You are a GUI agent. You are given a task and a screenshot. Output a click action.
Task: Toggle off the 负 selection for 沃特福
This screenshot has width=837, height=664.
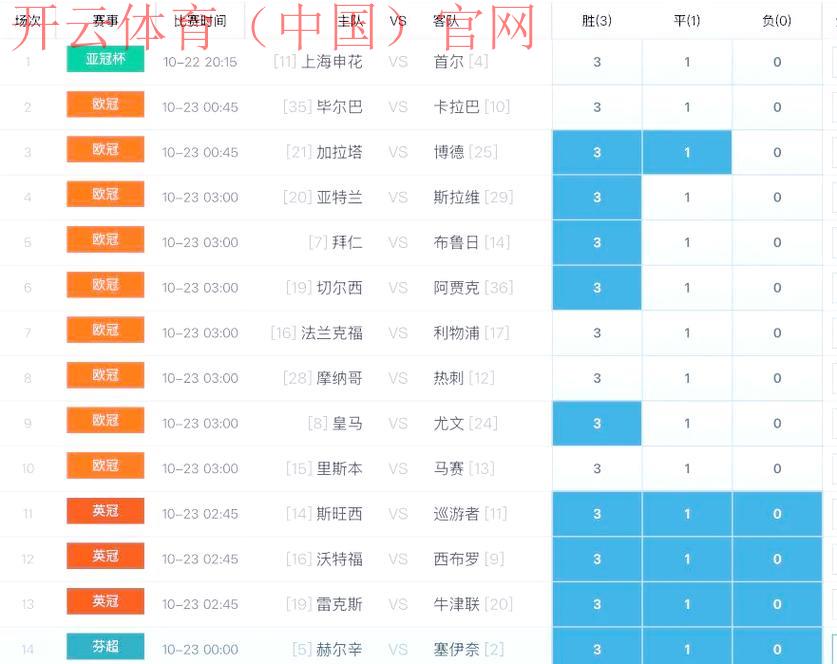(x=775, y=558)
